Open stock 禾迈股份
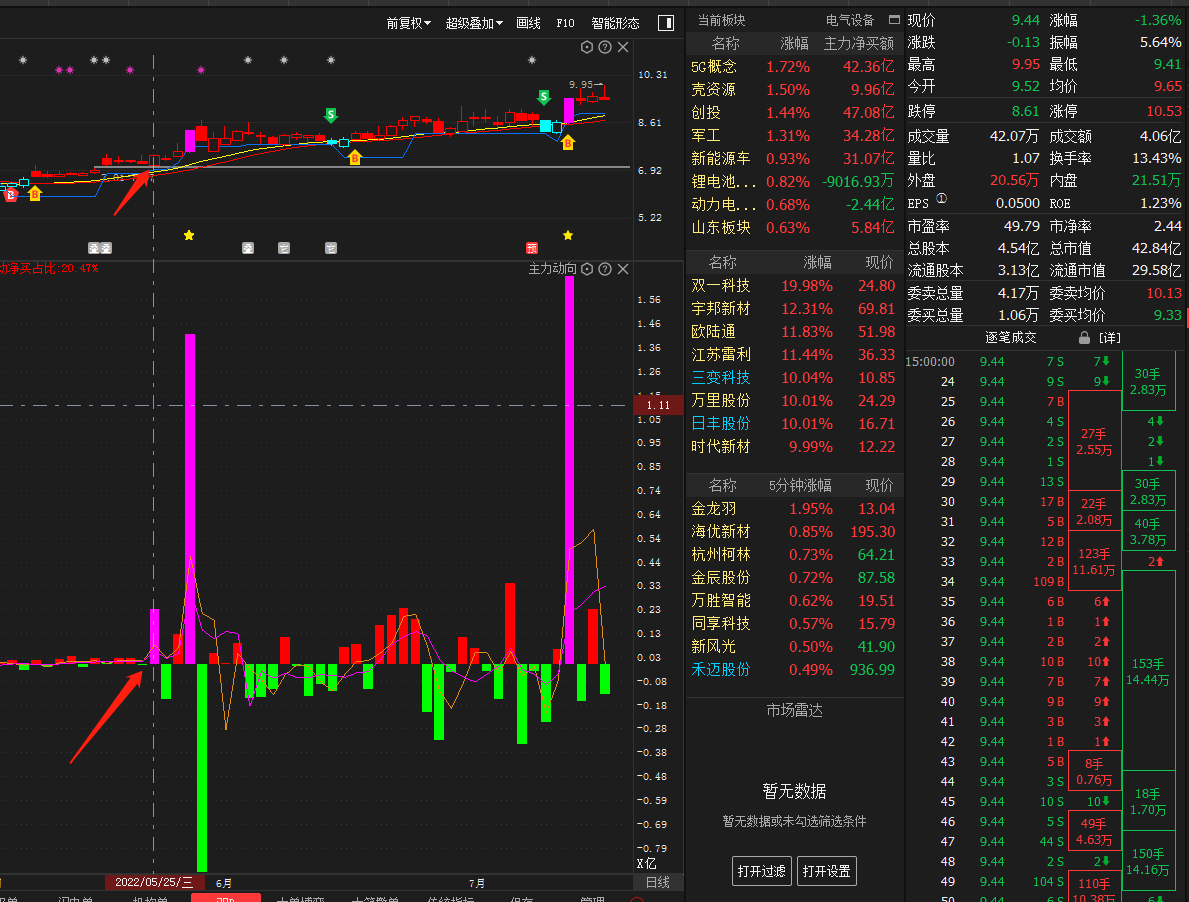Viewport: 1189px width, 902px height. [793, 669]
